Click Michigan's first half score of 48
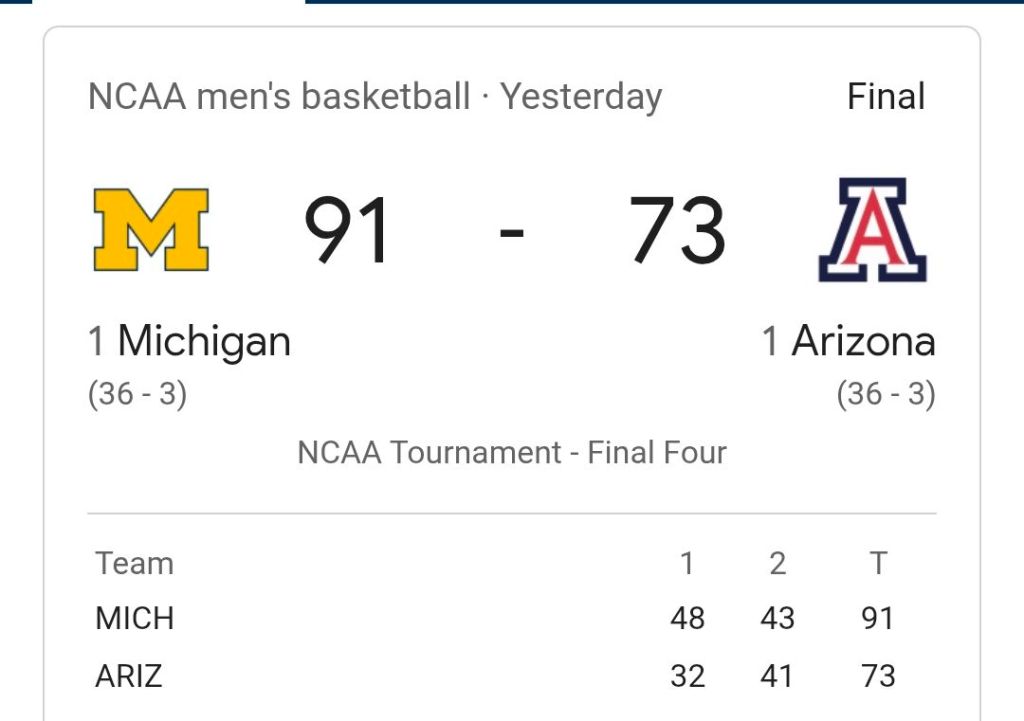This screenshot has width=1024, height=721. click(687, 619)
